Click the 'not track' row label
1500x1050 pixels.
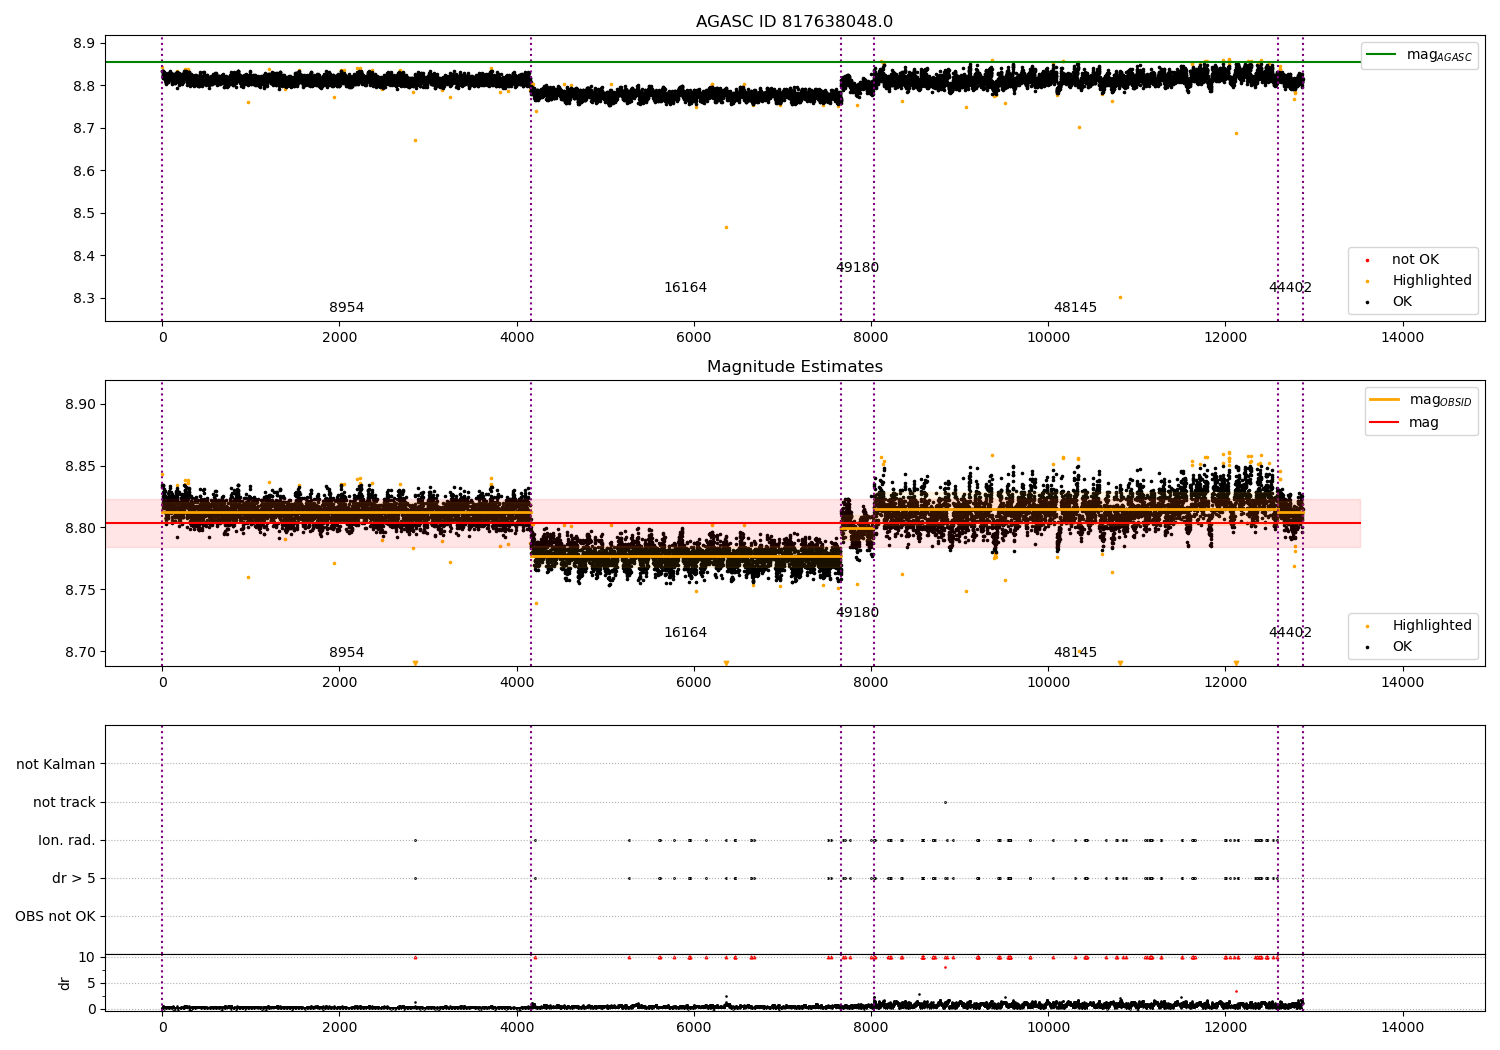[x=64, y=803]
